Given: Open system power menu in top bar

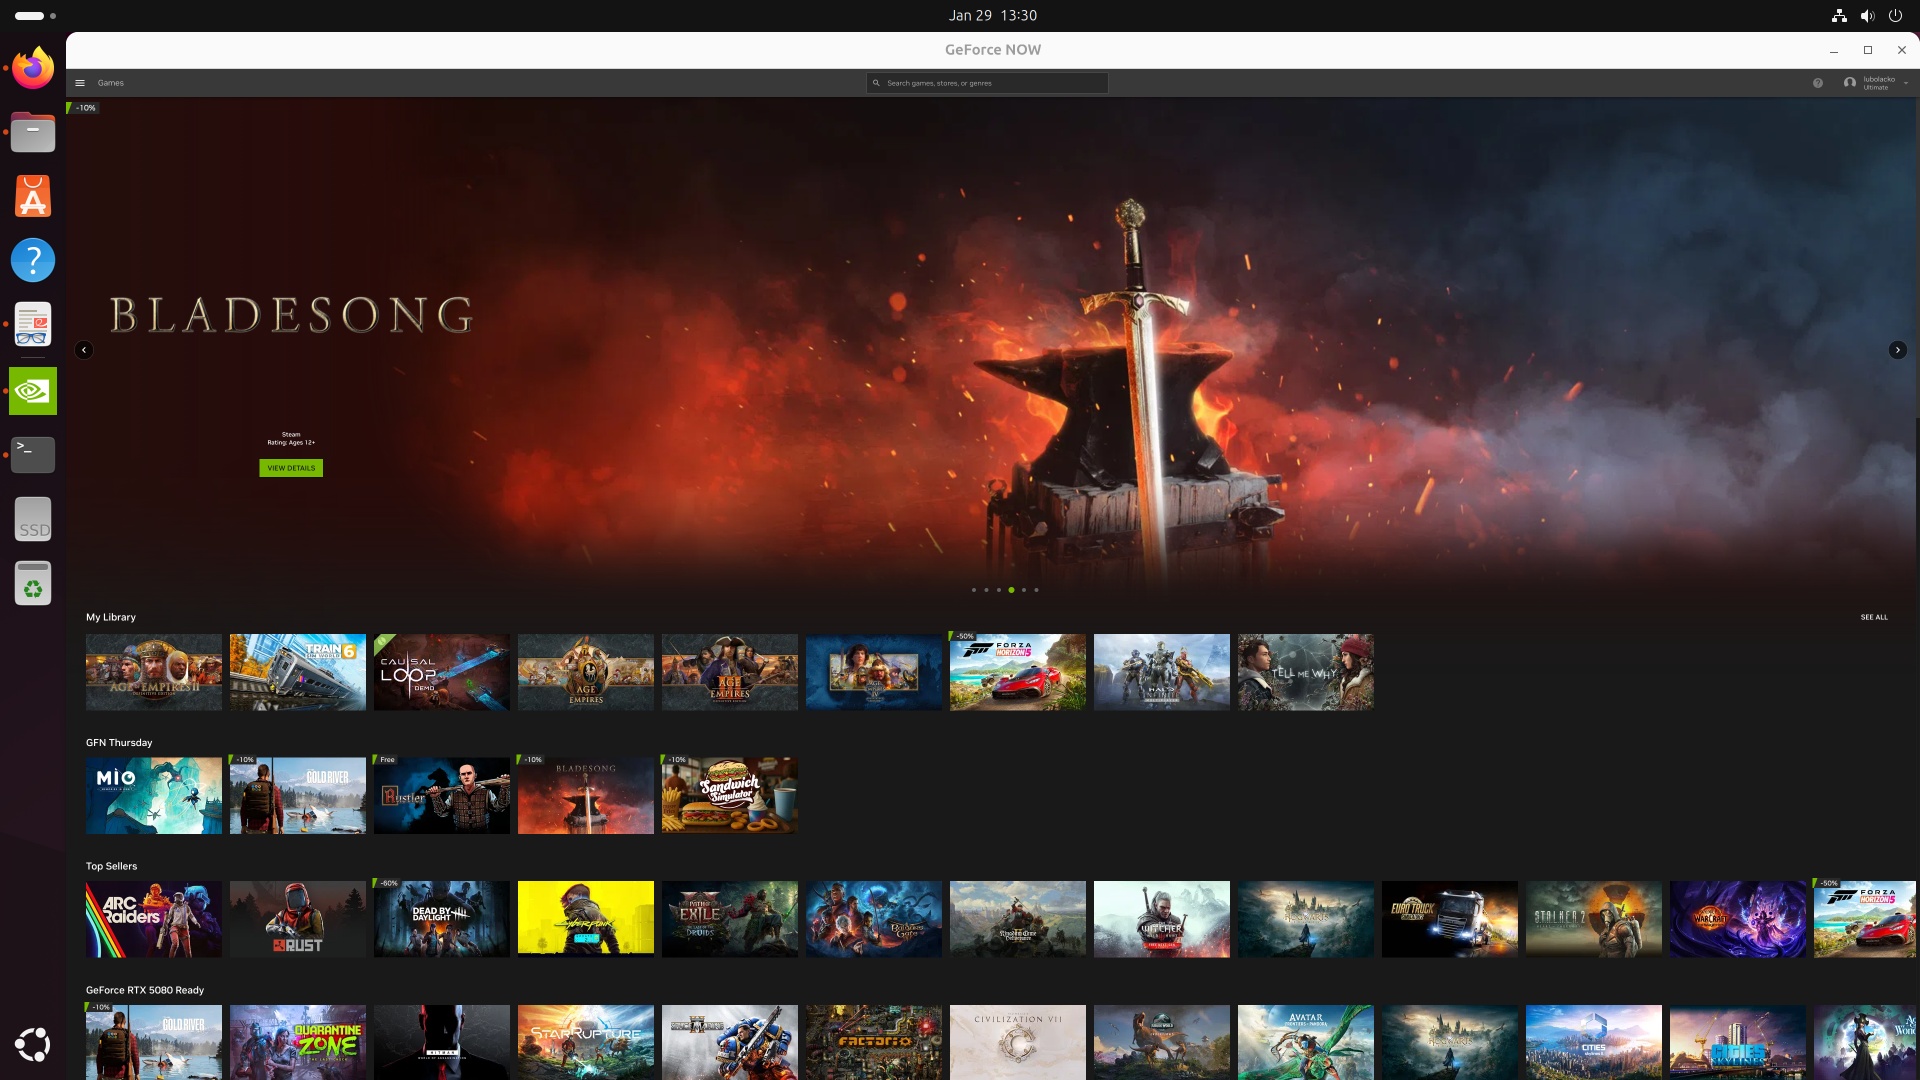Looking at the screenshot, I should pyautogui.click(x=1894, y=15).
